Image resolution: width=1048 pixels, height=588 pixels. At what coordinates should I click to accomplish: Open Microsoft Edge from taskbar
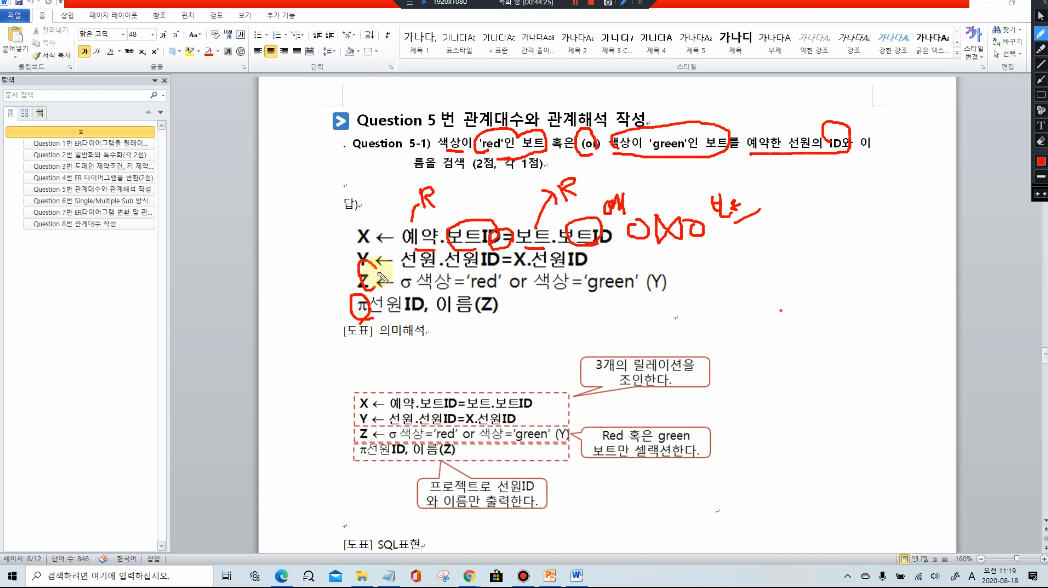pos(281,576)
